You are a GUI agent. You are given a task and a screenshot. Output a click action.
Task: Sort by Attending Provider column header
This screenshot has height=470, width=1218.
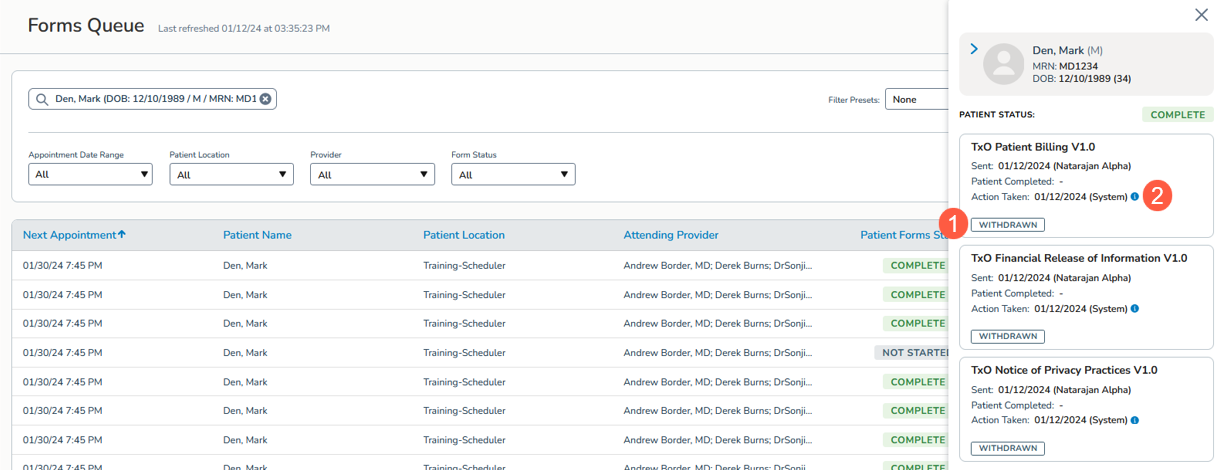point(670,235)
